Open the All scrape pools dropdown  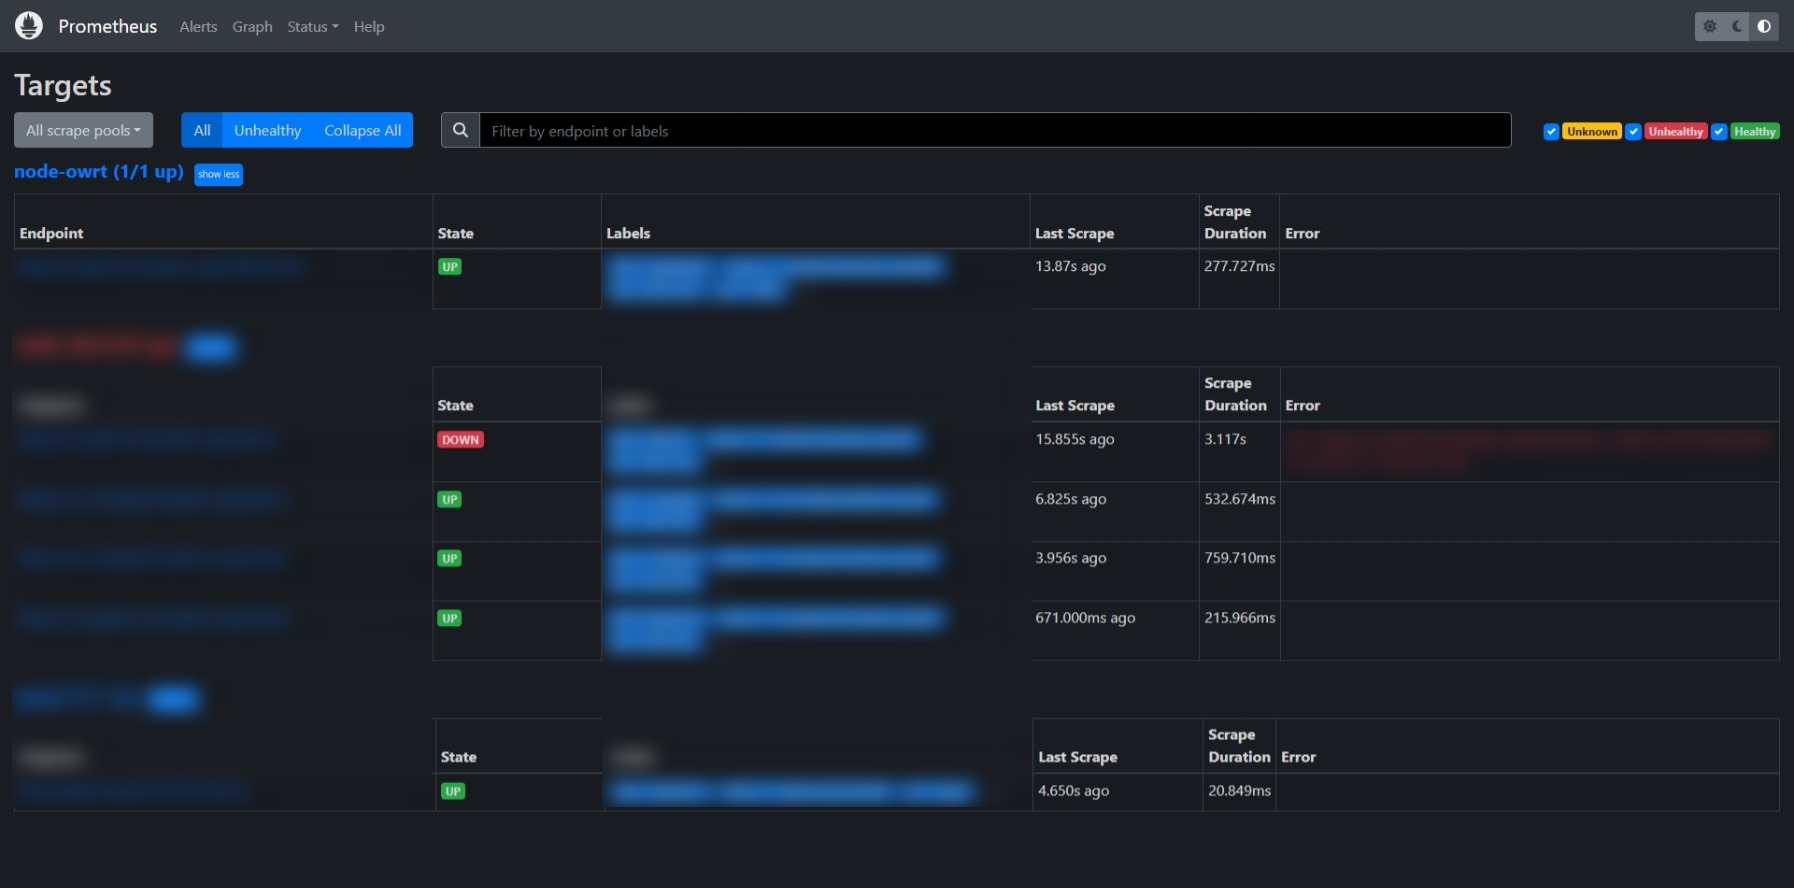pyautogui.click(x=83, y=130)
